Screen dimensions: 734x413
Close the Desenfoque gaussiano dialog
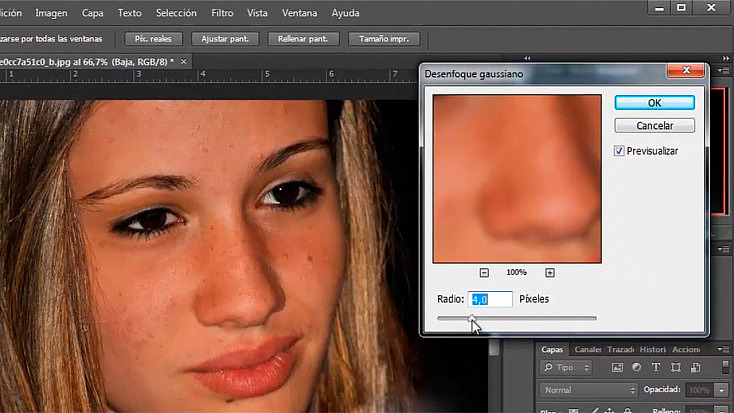tap(686, 70)
